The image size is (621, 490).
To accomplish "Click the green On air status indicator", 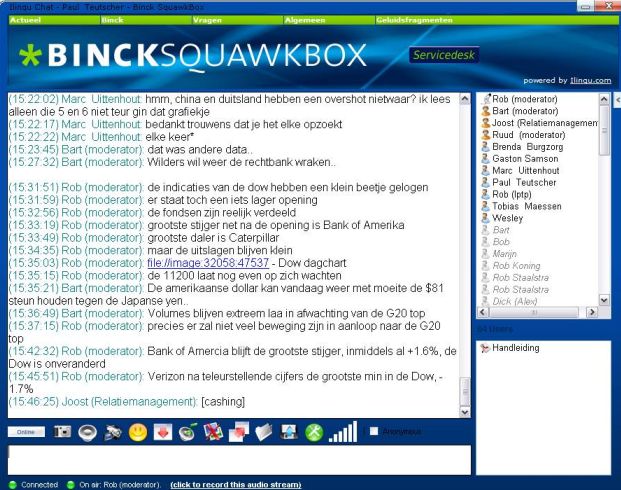I will click(71, 484).
